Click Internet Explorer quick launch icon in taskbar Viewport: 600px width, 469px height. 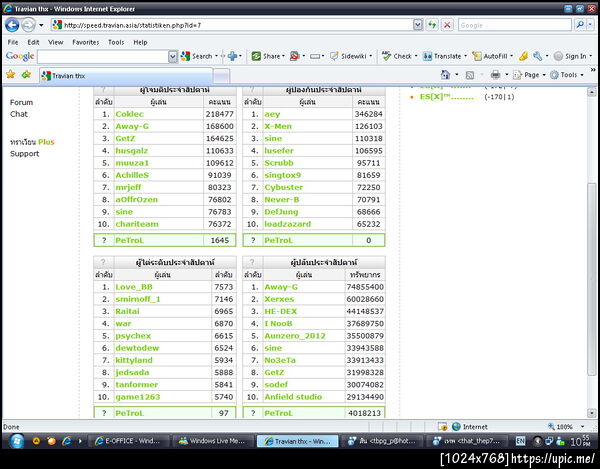tap(66, 441)
